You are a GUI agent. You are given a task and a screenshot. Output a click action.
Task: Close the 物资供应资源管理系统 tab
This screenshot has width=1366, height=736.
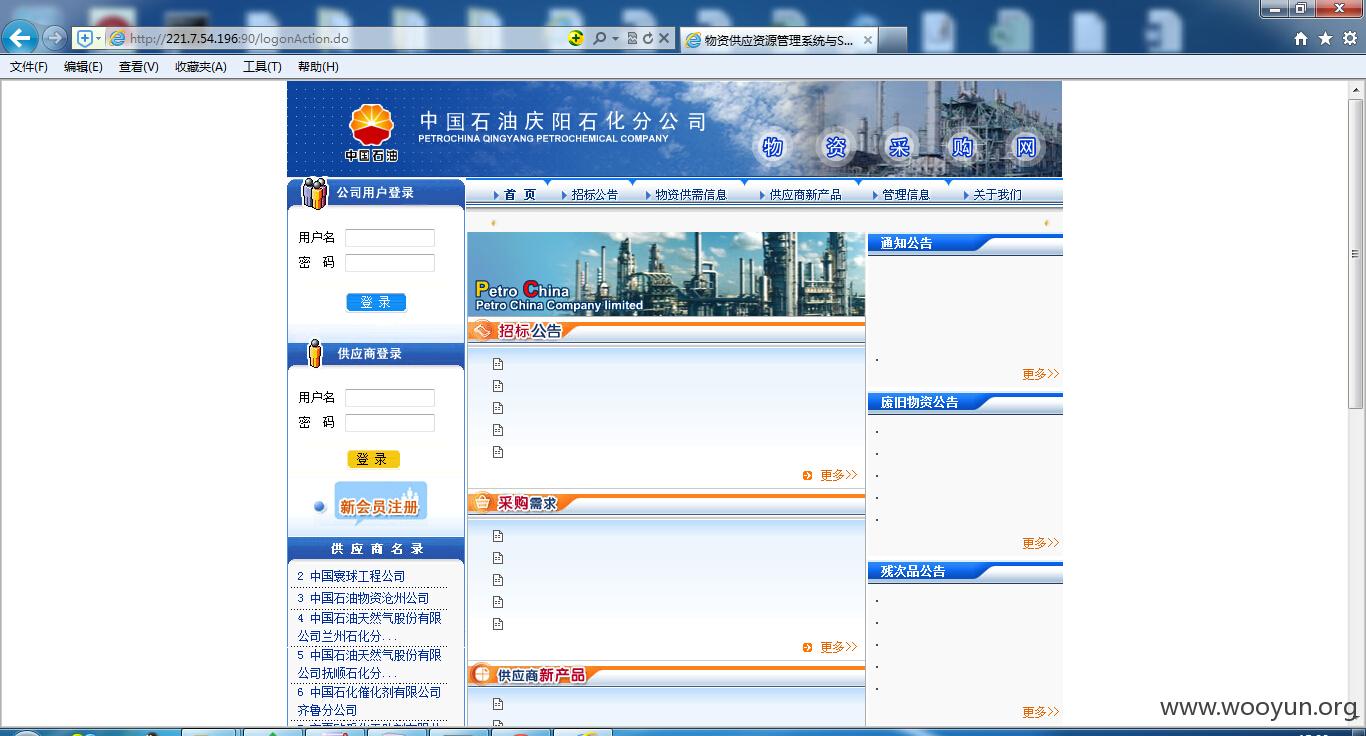pos(867,40)
